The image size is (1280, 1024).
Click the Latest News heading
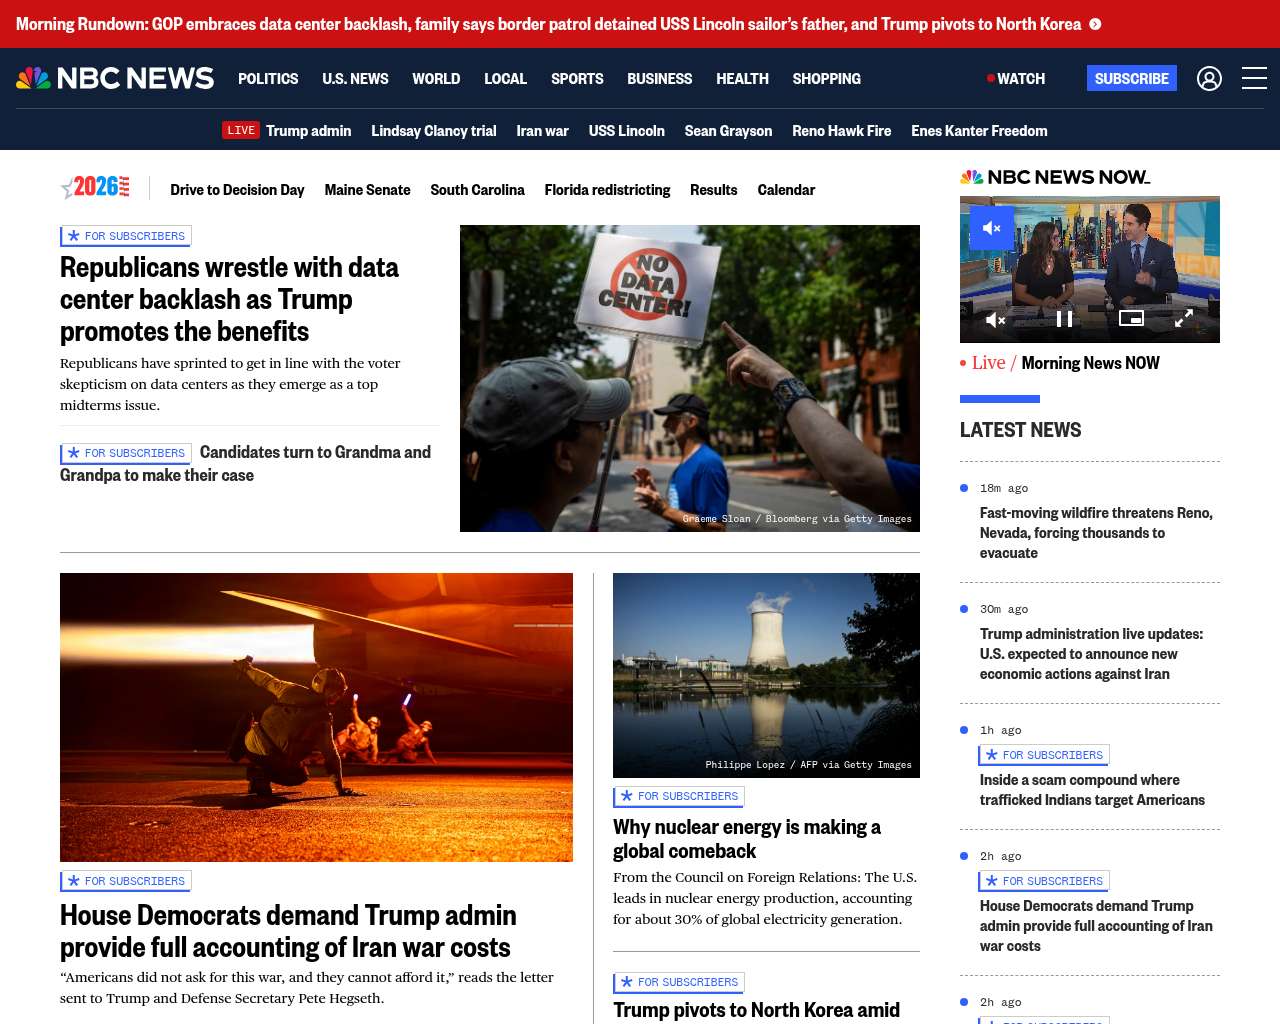(1020, 430)
